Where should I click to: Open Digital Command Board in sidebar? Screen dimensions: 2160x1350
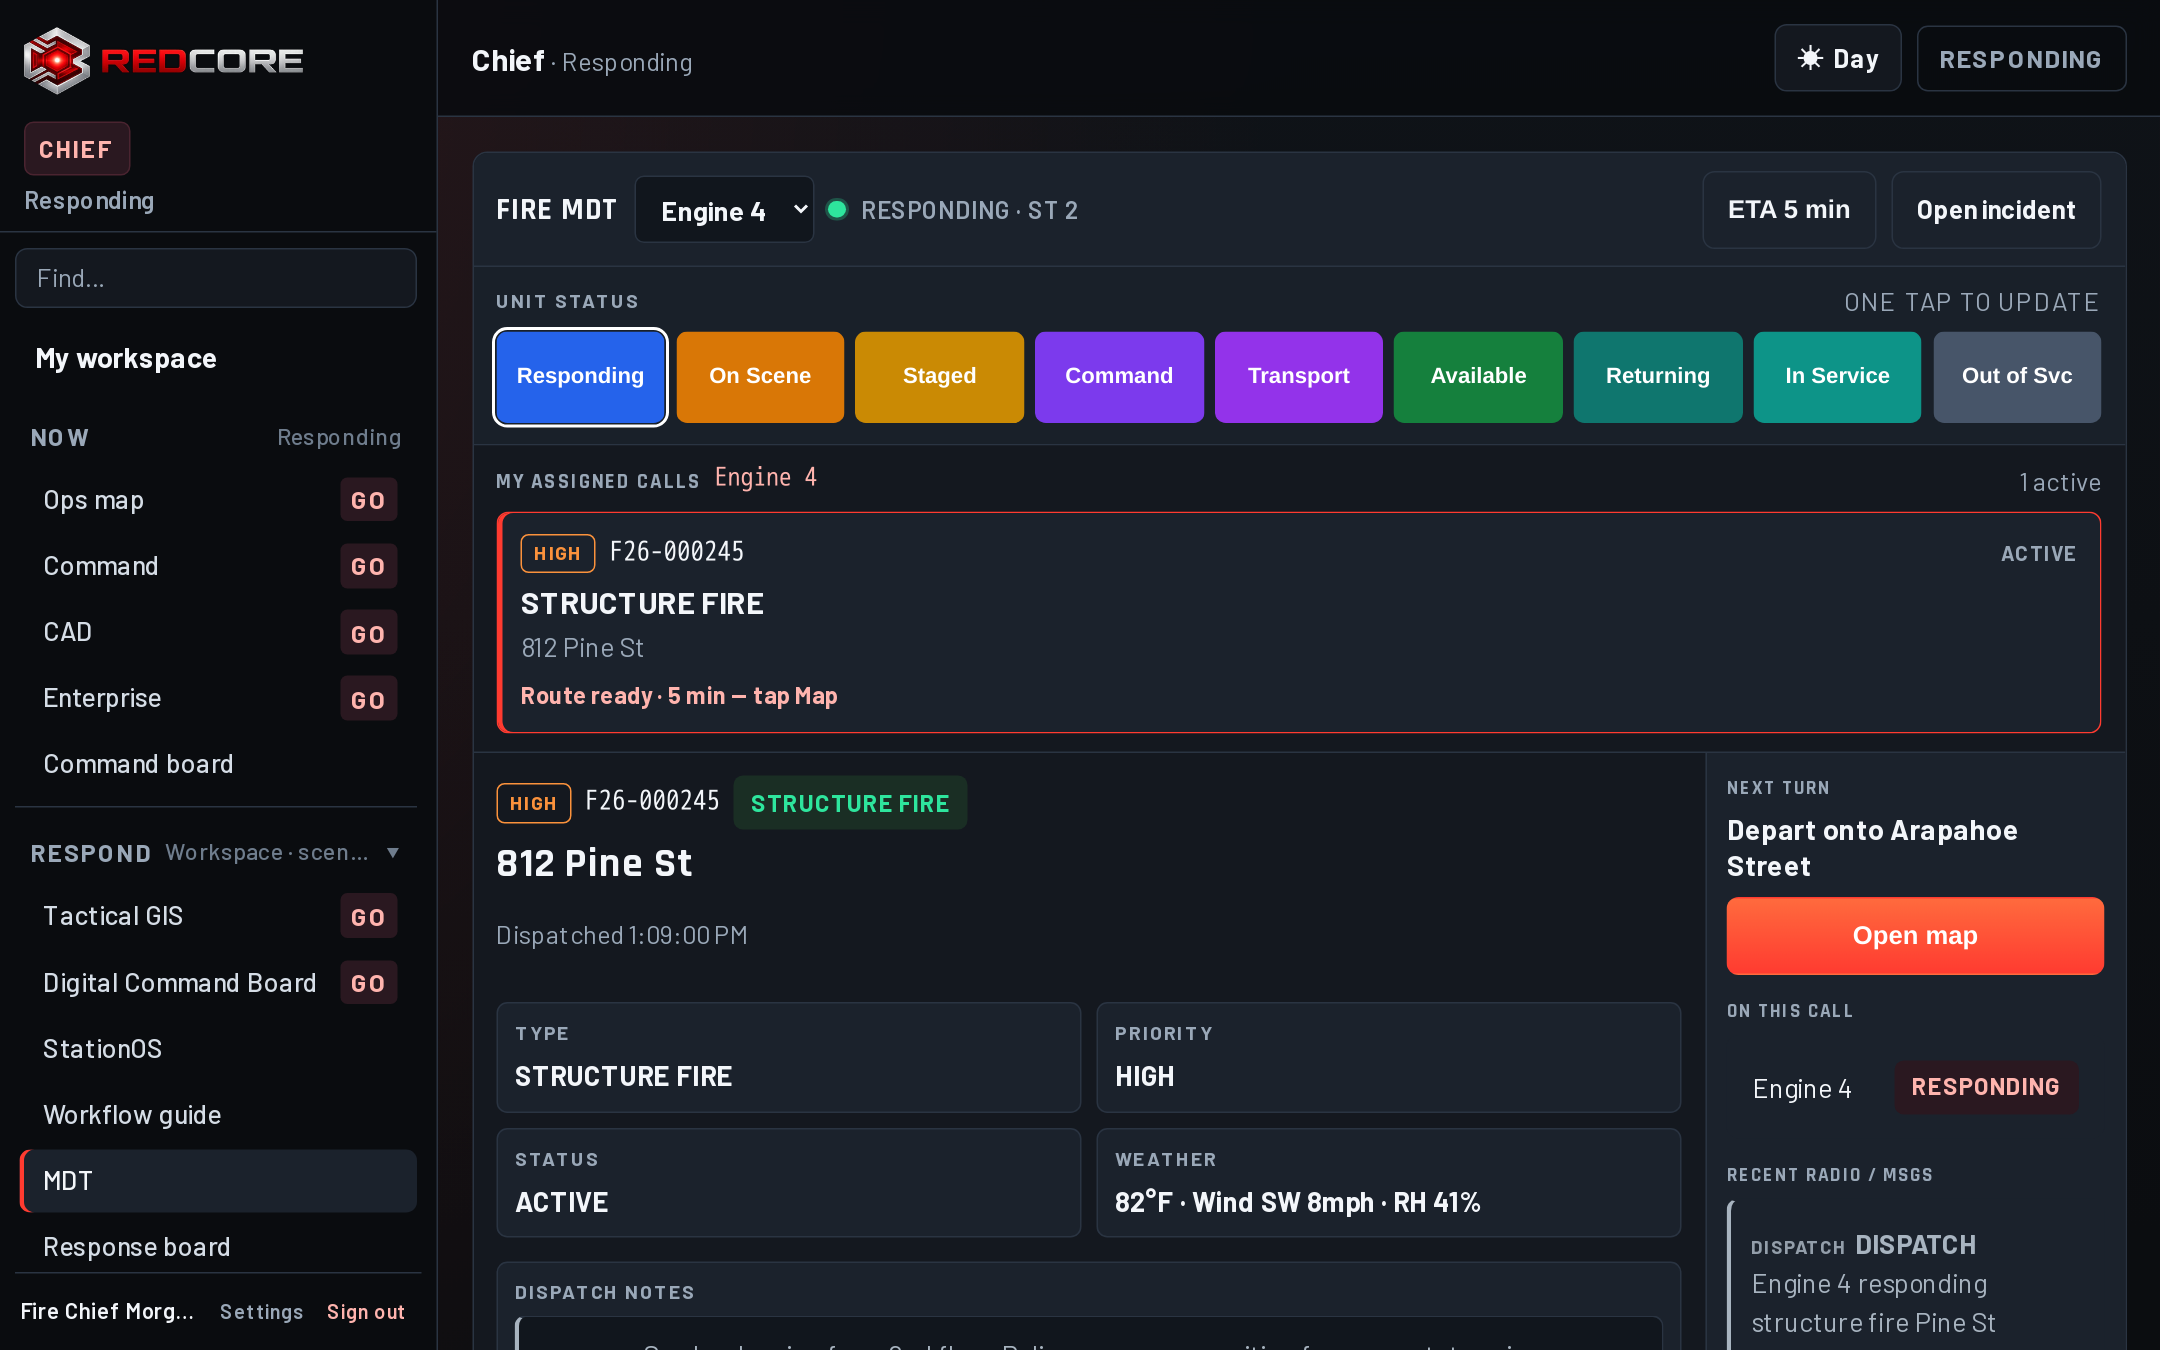pos(180,983)
